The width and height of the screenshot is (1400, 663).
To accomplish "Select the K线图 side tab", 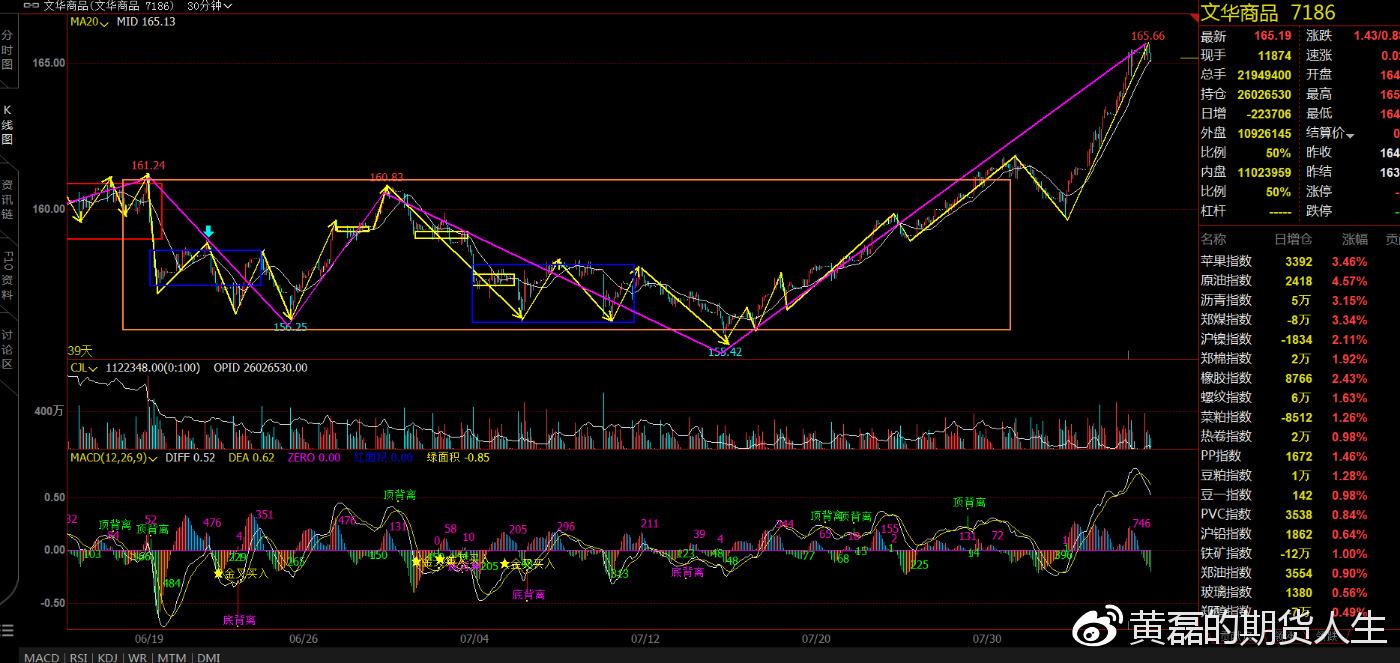I will tap(7, 125).
